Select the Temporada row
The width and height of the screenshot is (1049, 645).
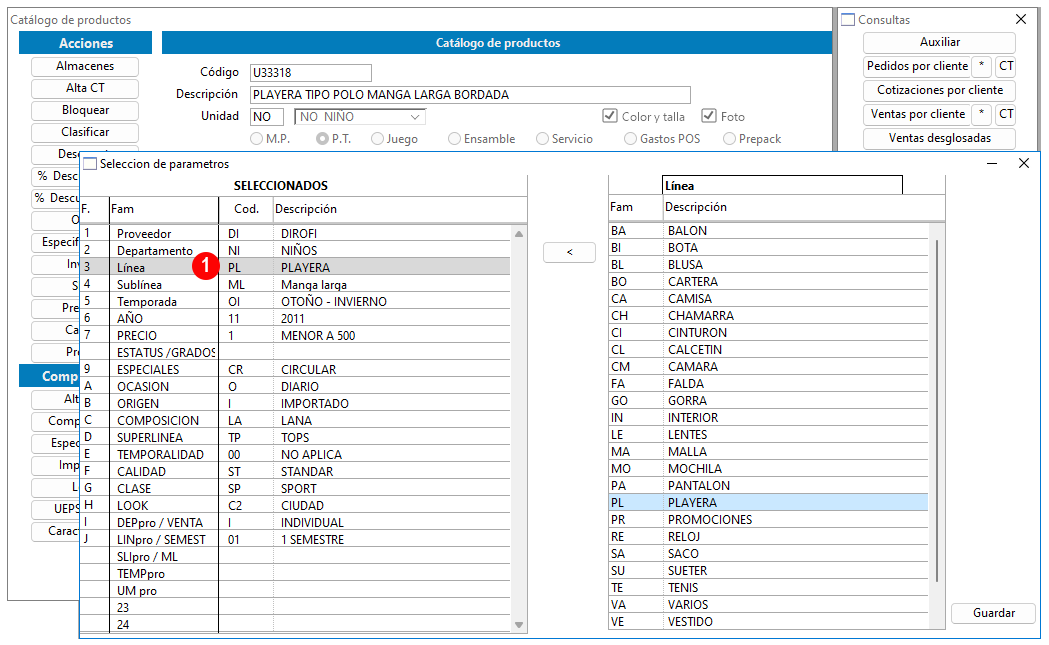[x=295, y=302]
